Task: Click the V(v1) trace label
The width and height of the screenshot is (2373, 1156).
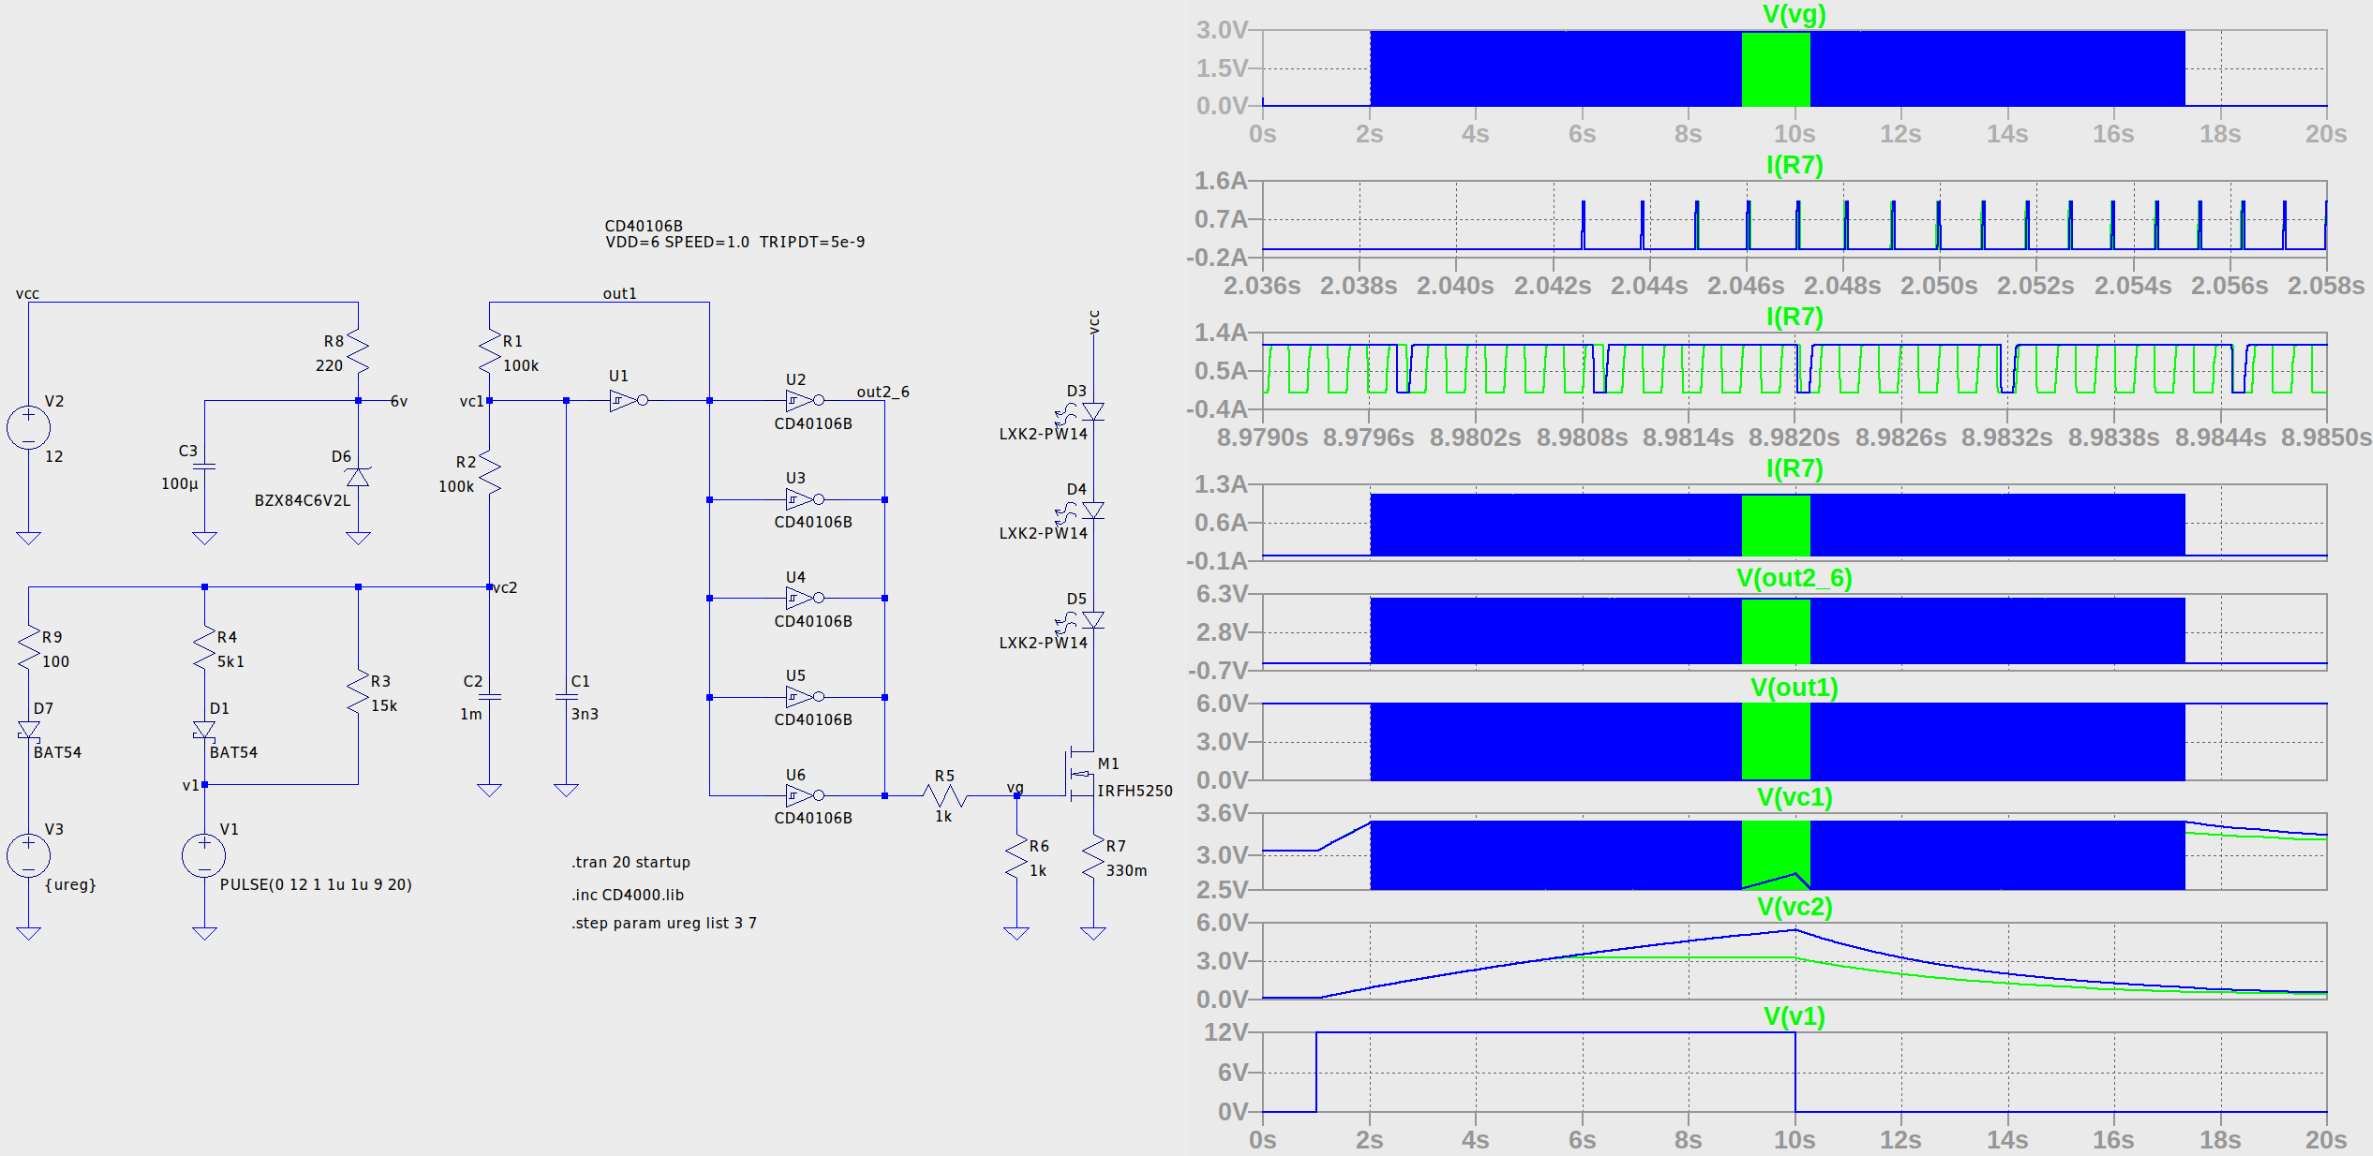Action: [x=1794, y=1016]
